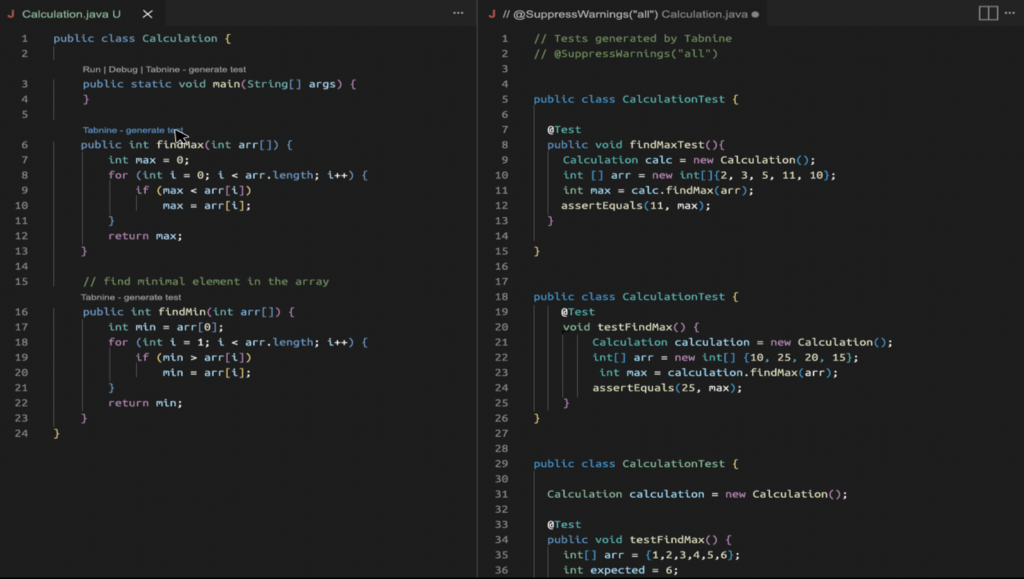The height and width of the screenshot is (579, 1024).
Task: Click Java file icon in right tab
Action: 492,14
